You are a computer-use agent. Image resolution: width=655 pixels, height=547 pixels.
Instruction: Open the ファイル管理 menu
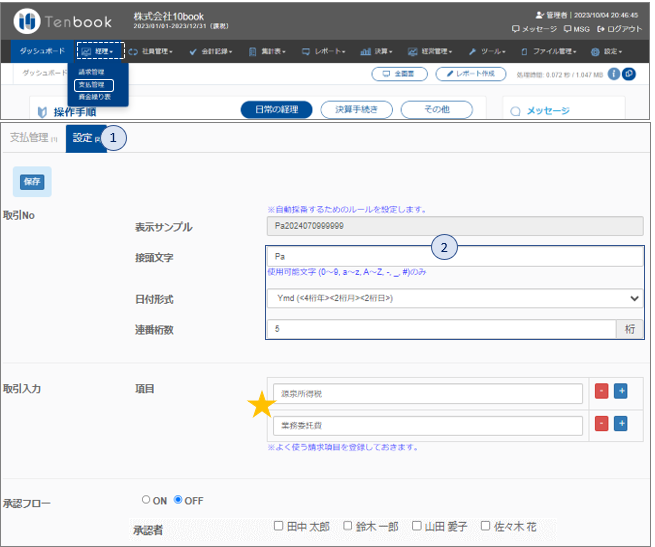(x=549, y=51)
